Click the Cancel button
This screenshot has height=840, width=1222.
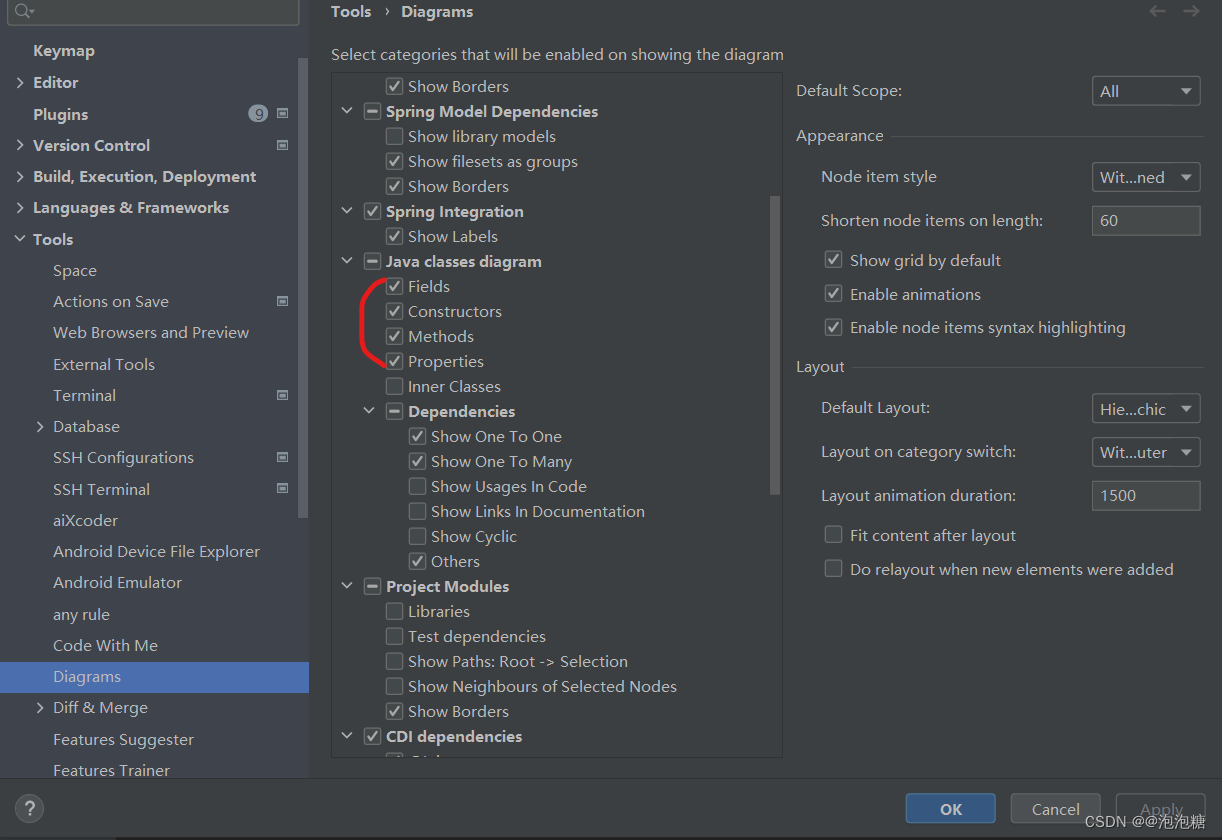click(x=1055, y=808)
